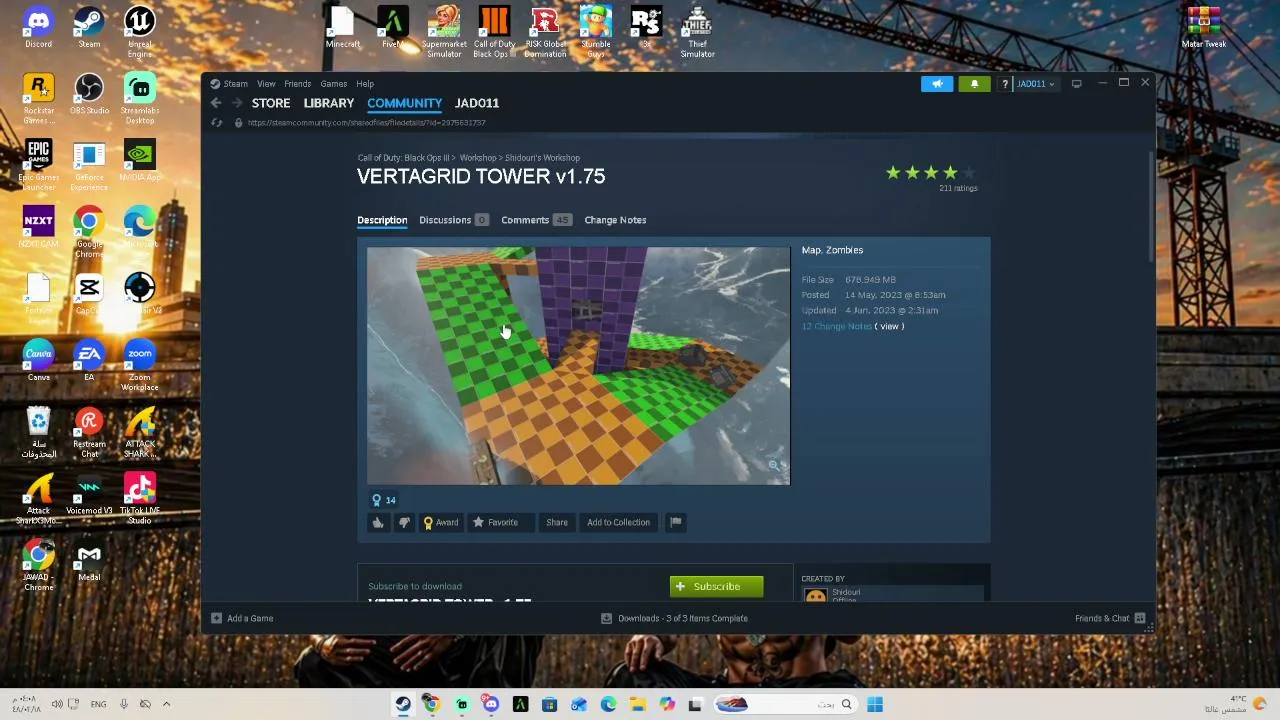Click Steam icon in Windows taskbar
Screen dimensions: 1280x720
403,704
